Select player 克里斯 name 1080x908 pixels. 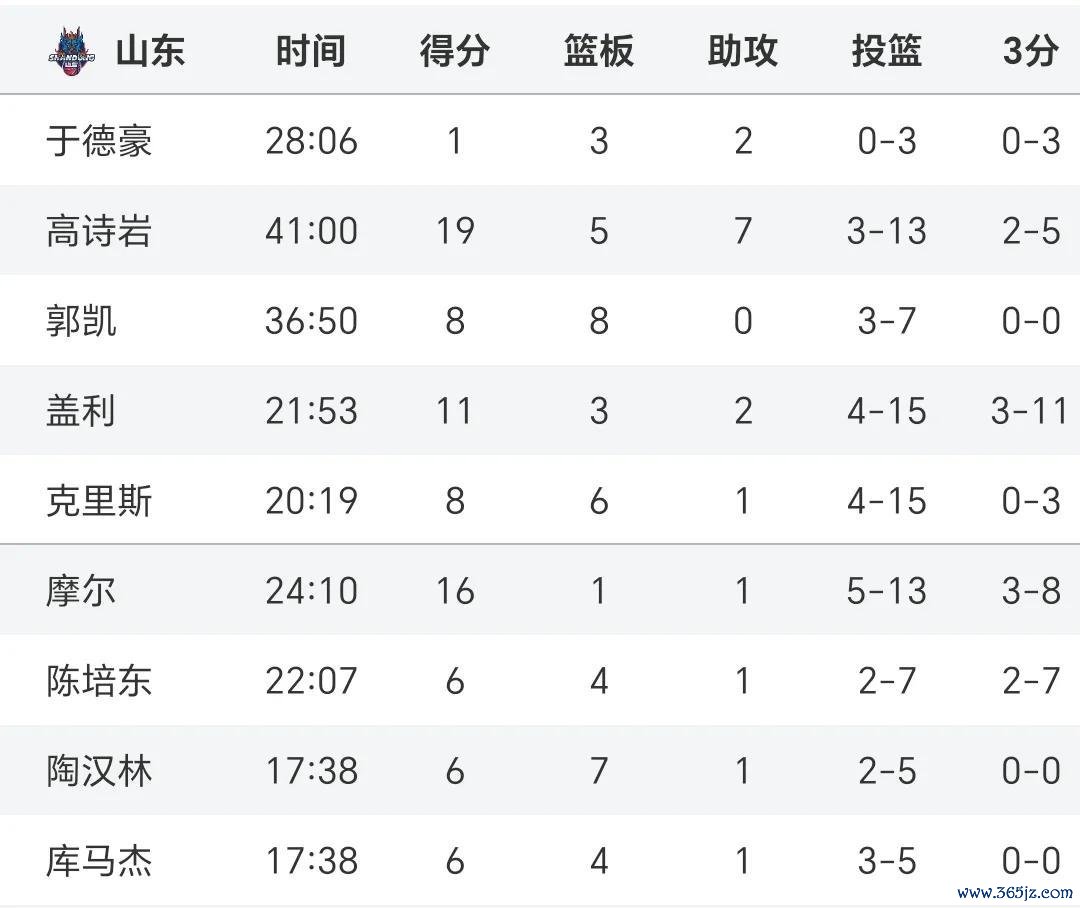point(98,501)
